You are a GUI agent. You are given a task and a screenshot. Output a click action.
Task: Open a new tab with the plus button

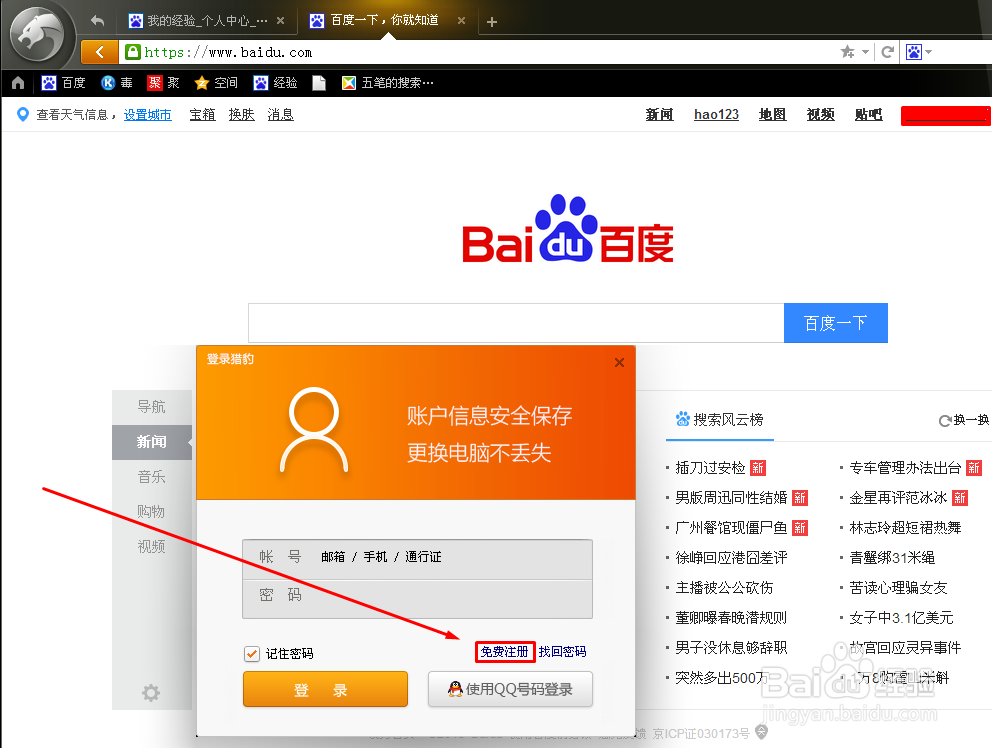coord(492,22)
